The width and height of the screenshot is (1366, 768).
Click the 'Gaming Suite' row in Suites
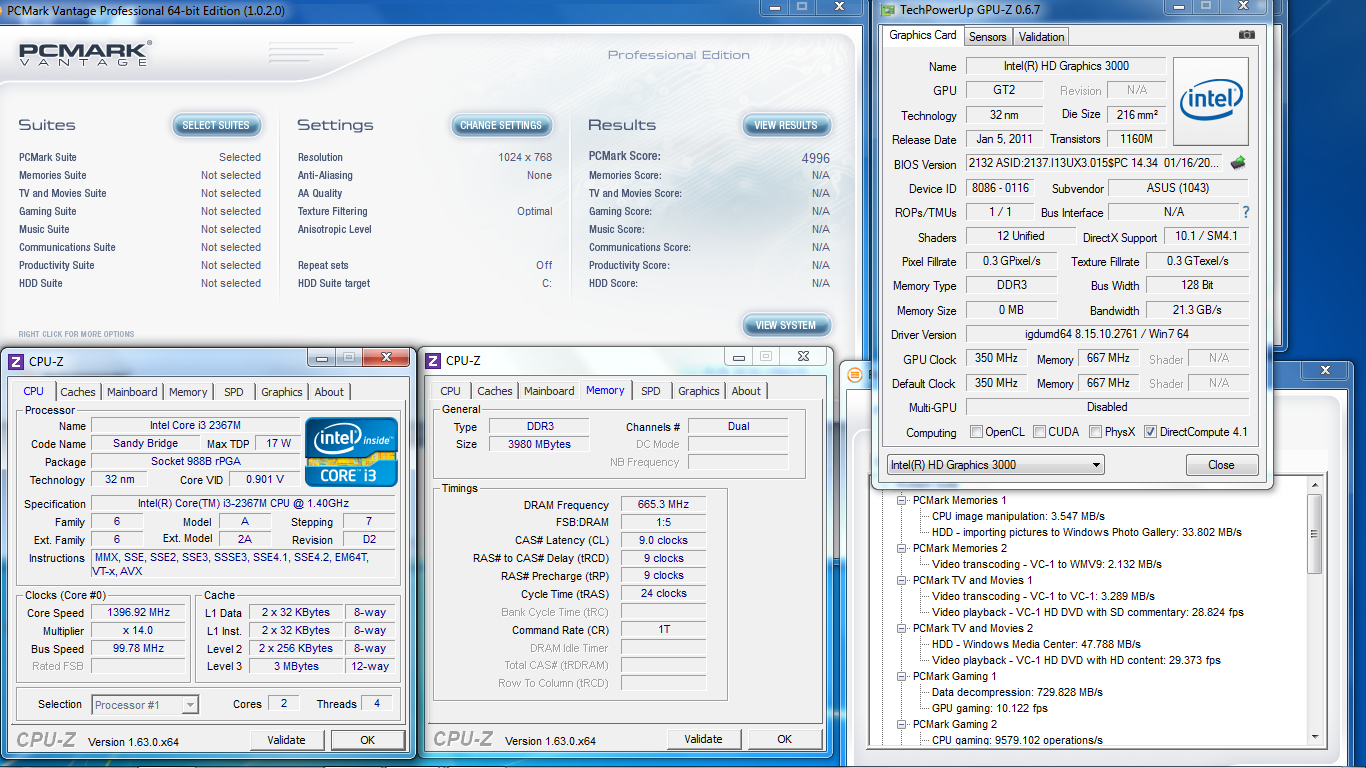point(140,211)
